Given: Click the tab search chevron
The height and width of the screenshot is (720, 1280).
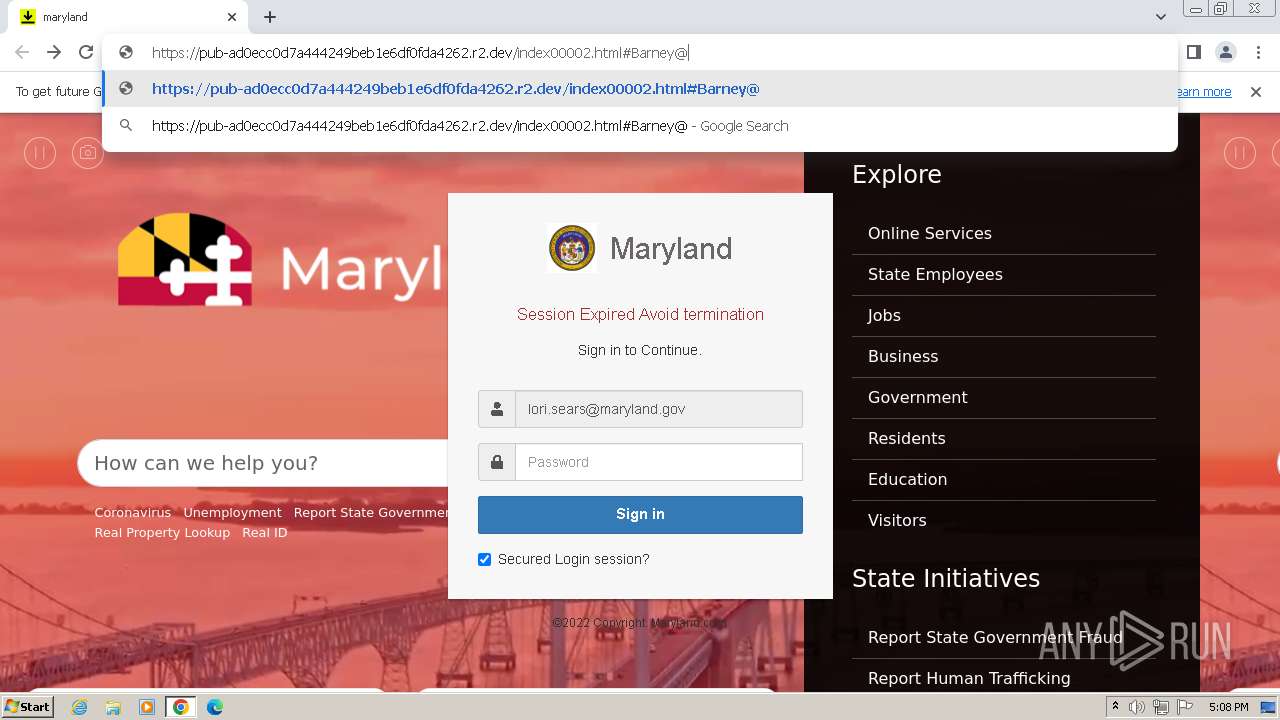Looking at the screenshot, I should [x=1160, y=17].
